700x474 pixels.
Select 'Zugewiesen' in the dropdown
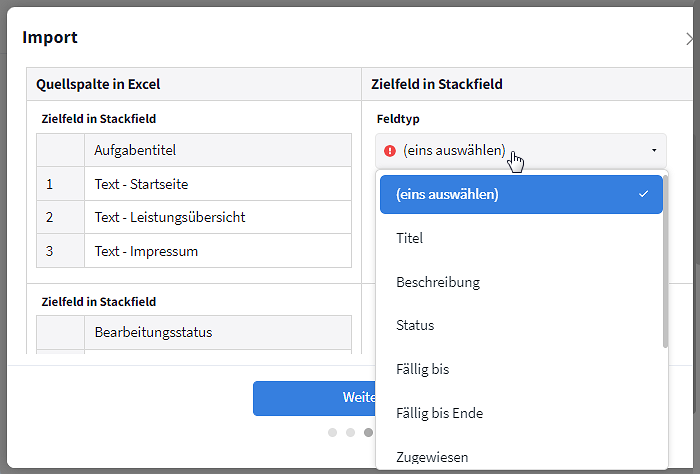pos(432,457)
